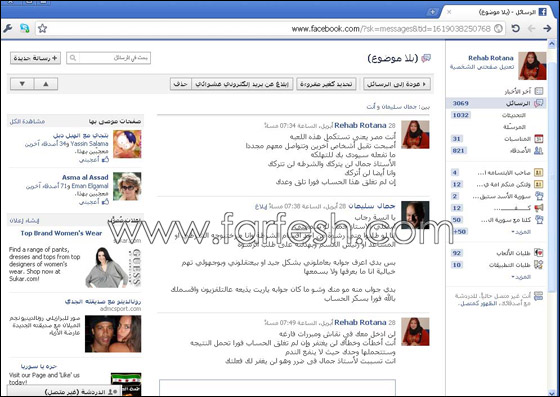Viewport: 560px width, 397px height.
Task: Click the messages search field
Action: (108, 58)
